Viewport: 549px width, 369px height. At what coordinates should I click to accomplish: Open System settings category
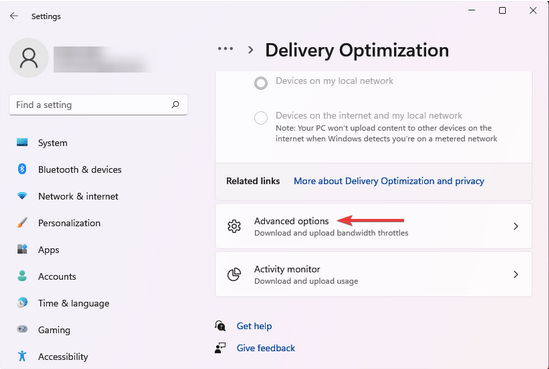[x=53, y=143]
